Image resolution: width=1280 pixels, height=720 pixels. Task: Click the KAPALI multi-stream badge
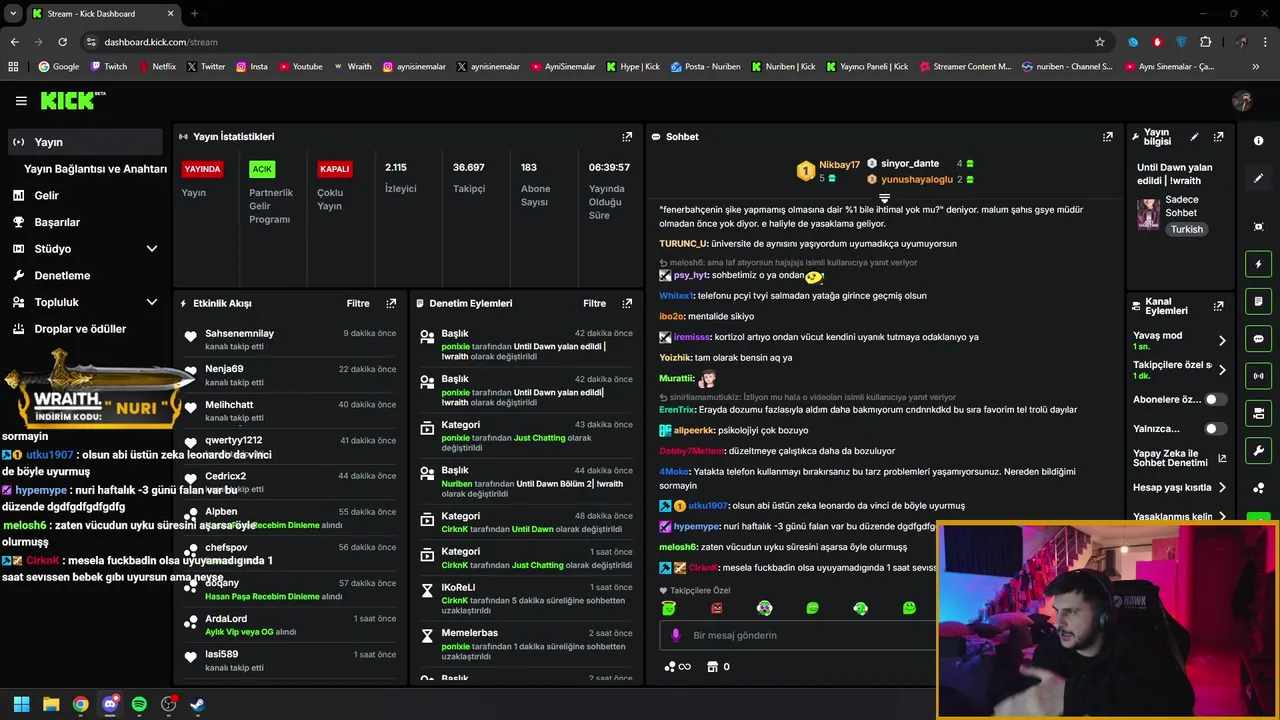pos(335,169)
